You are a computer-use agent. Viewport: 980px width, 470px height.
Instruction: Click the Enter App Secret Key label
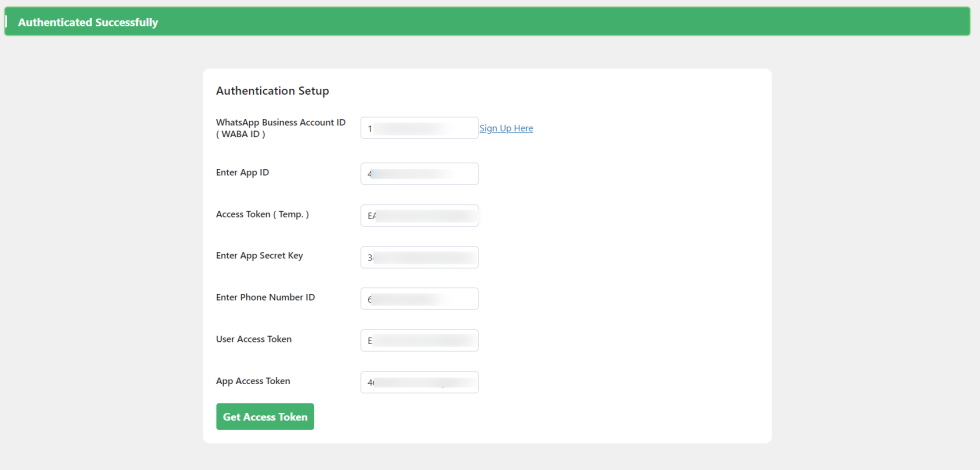259,255
